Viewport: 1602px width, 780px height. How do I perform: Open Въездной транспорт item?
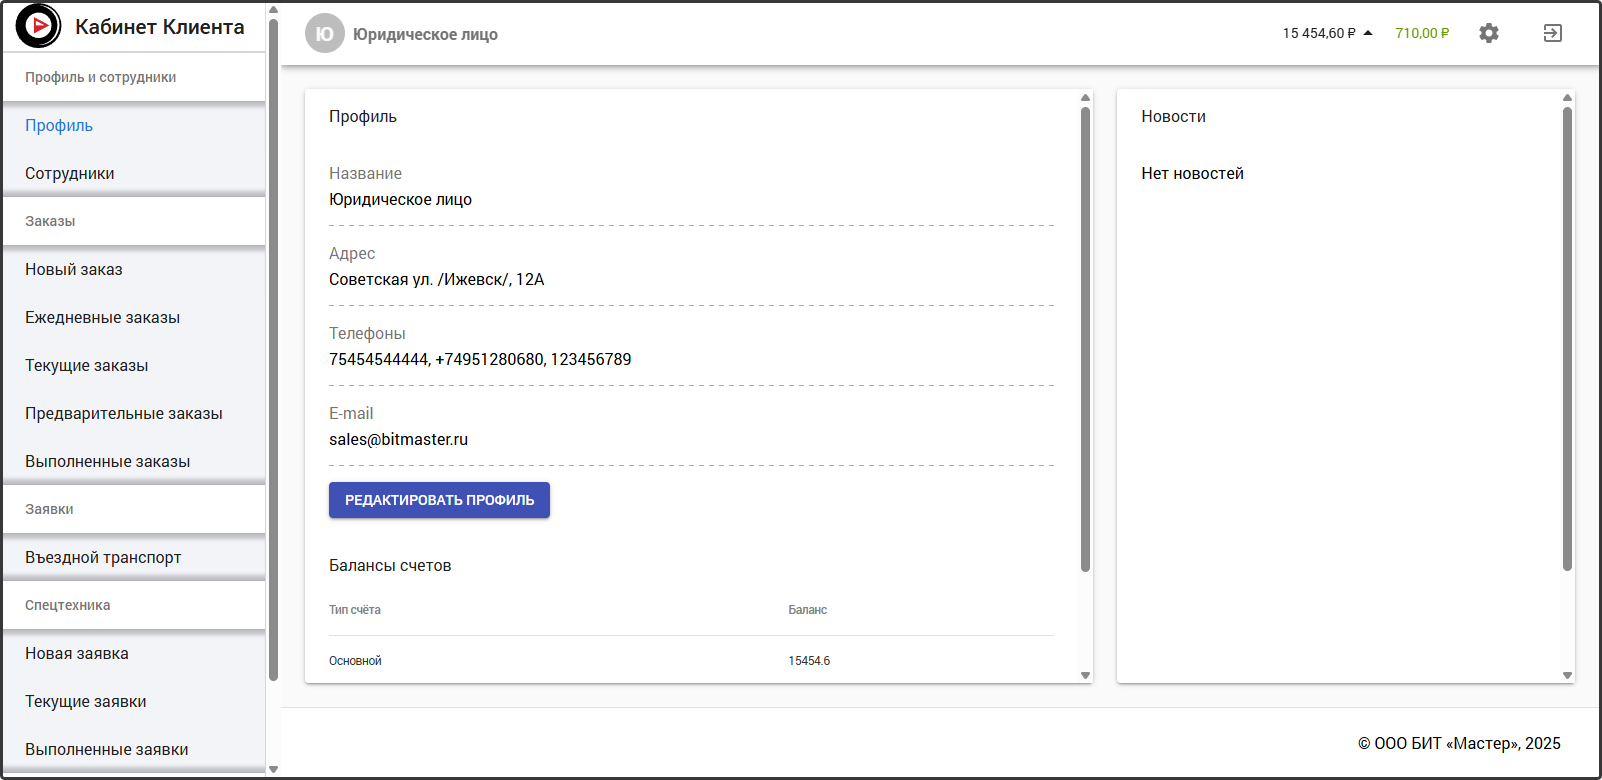click(103, 557)
